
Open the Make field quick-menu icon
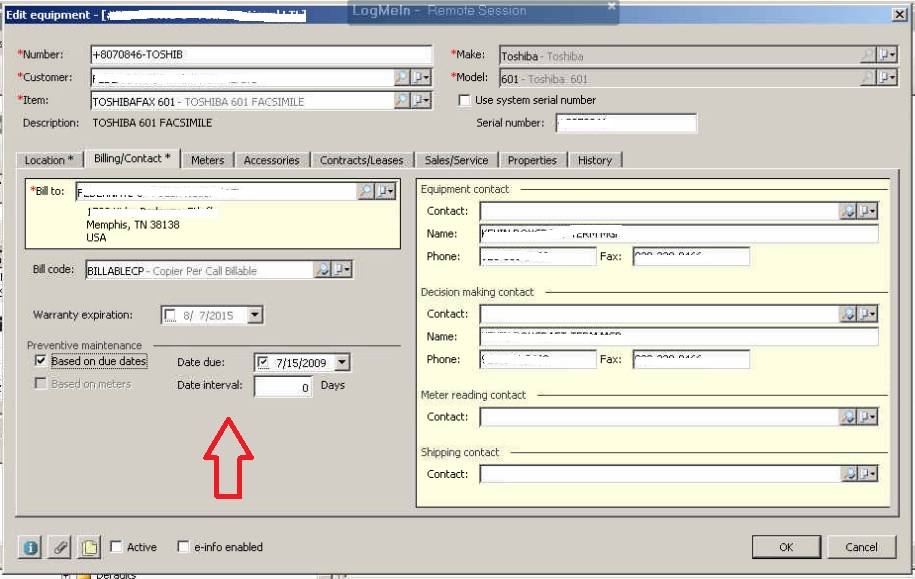(887, 55)
